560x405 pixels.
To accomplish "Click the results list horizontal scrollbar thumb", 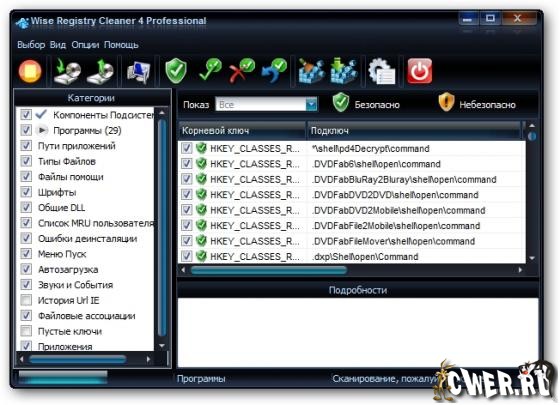I will click(269, 270).
